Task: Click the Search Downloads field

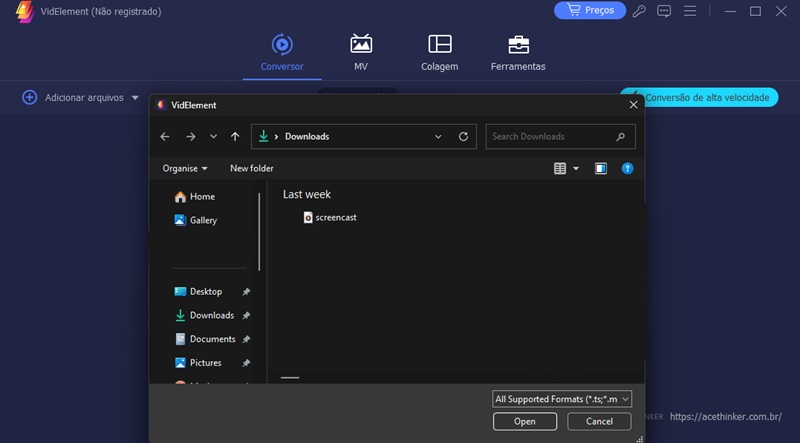Action: [553, 137]
